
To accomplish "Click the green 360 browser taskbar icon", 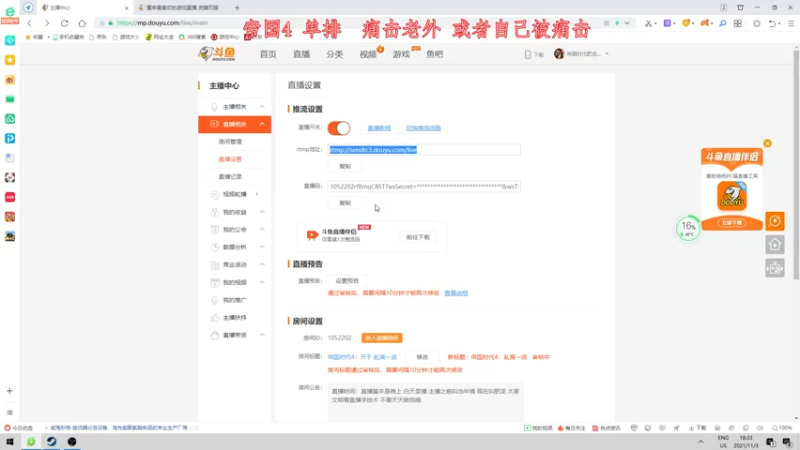I will [31, 442].
